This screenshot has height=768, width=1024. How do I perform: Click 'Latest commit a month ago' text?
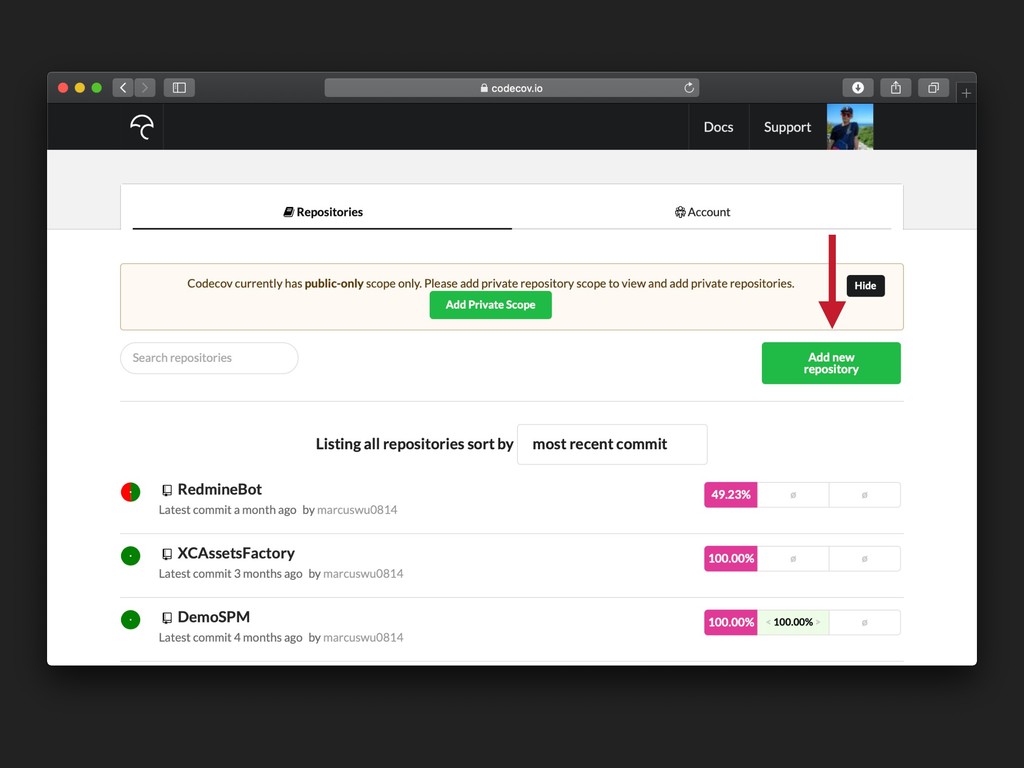(x=227, y=510)
